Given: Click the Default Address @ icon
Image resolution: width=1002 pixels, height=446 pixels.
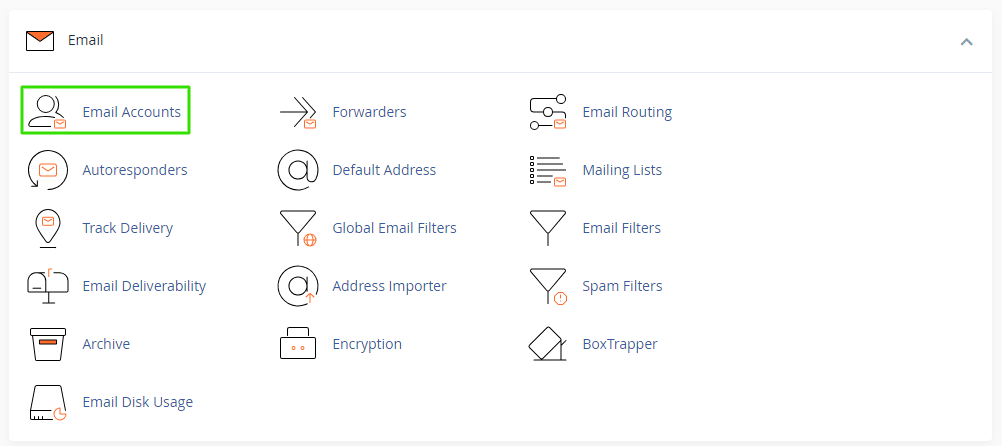Looking at the screenshot, I should (297, 170).
